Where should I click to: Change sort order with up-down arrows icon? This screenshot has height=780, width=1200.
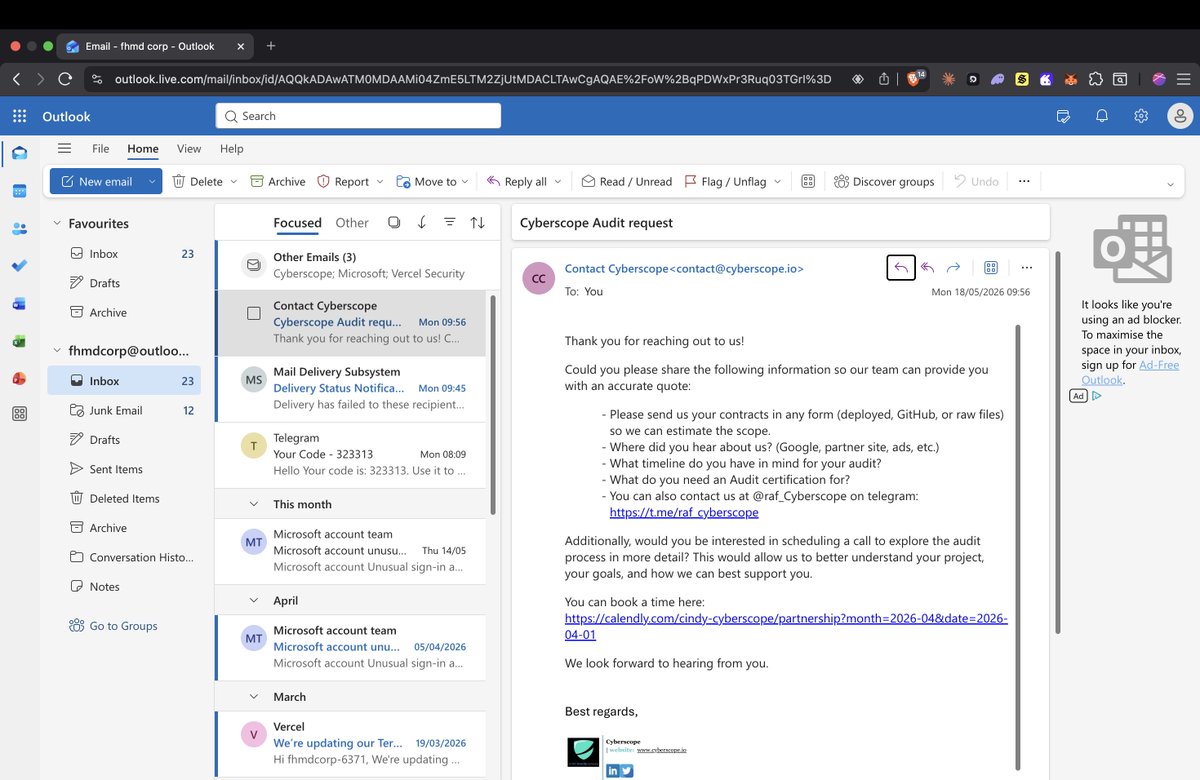point(478,222)
